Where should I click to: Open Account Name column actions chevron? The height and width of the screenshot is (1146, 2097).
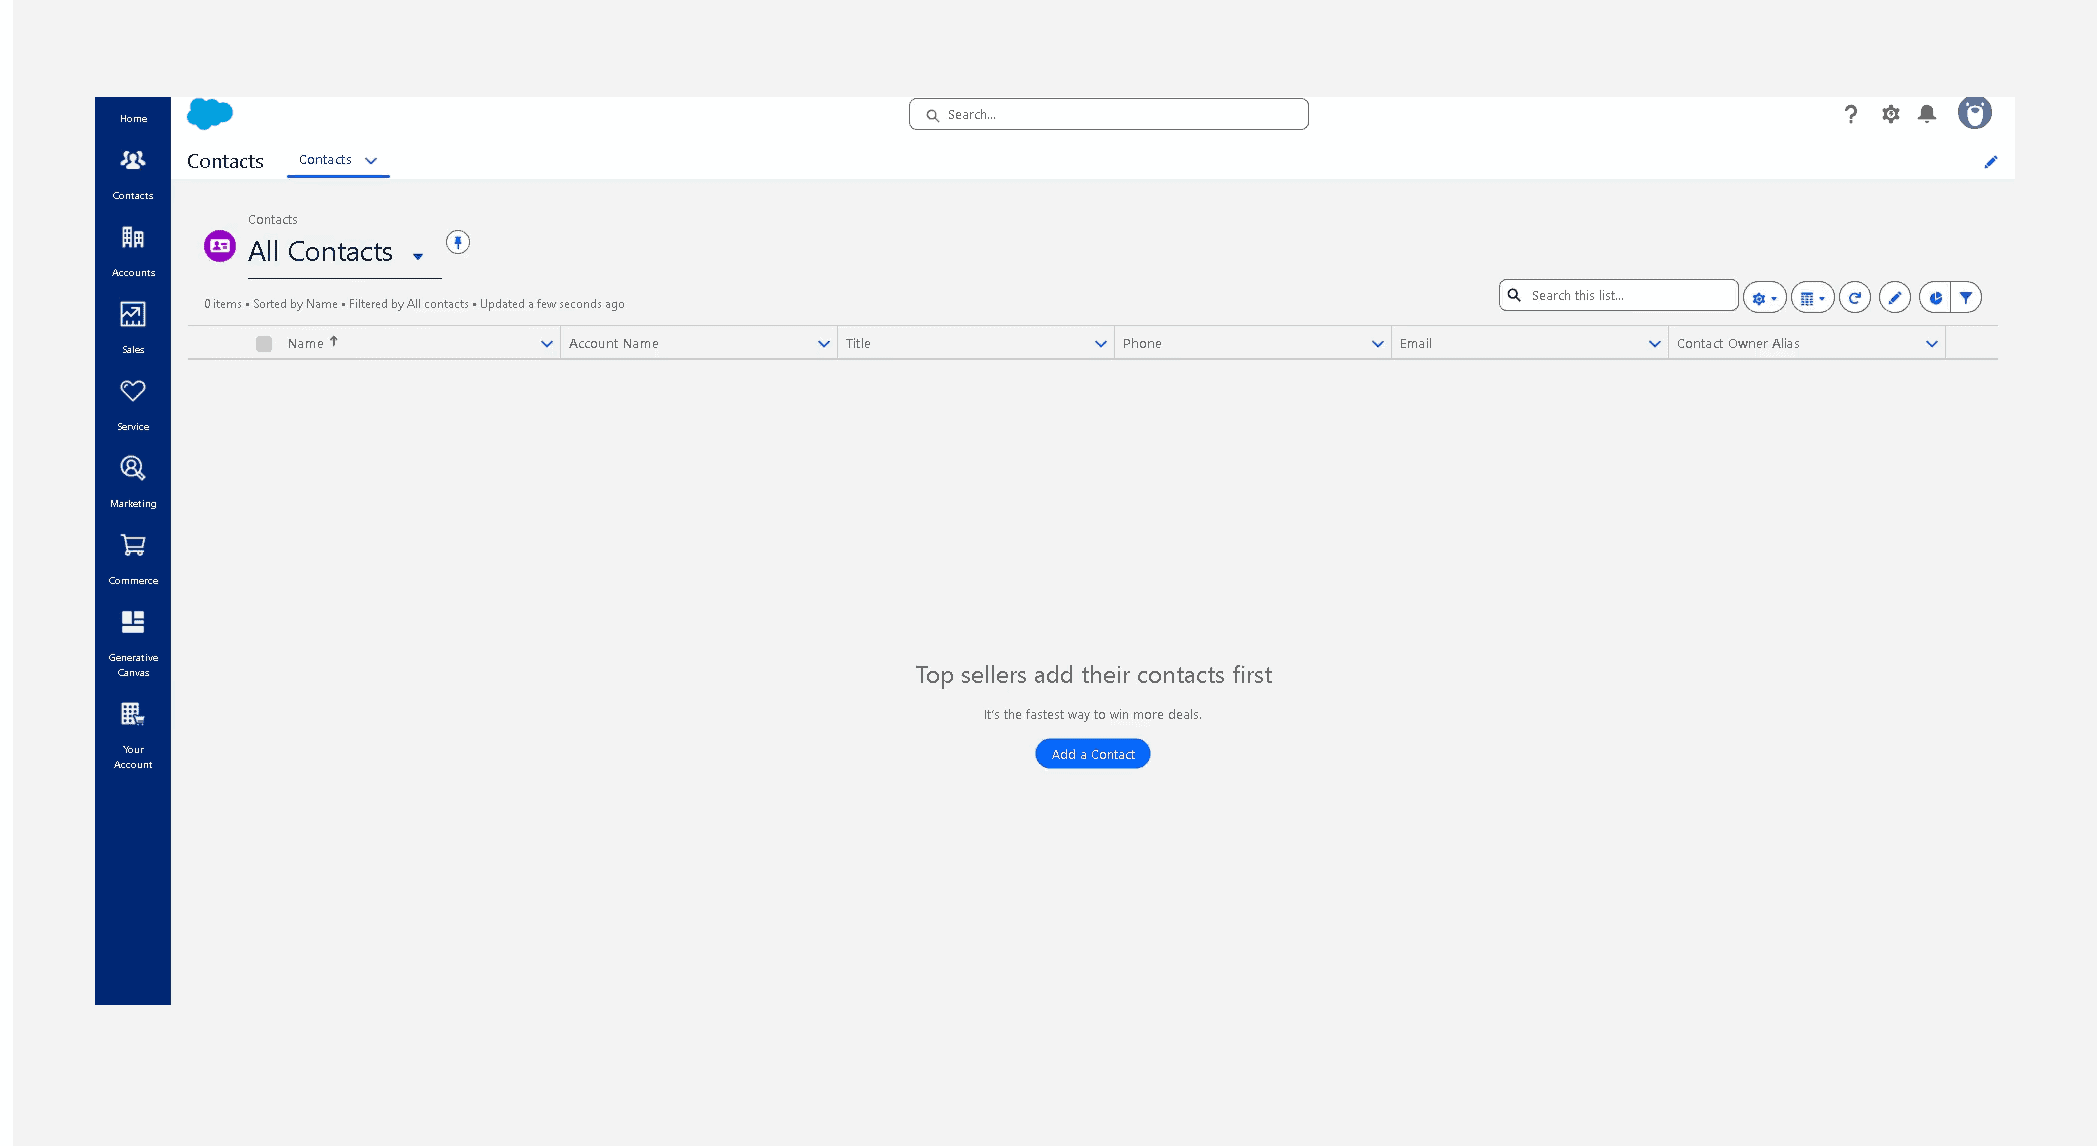pyautogui.click(x=824, y=344)
